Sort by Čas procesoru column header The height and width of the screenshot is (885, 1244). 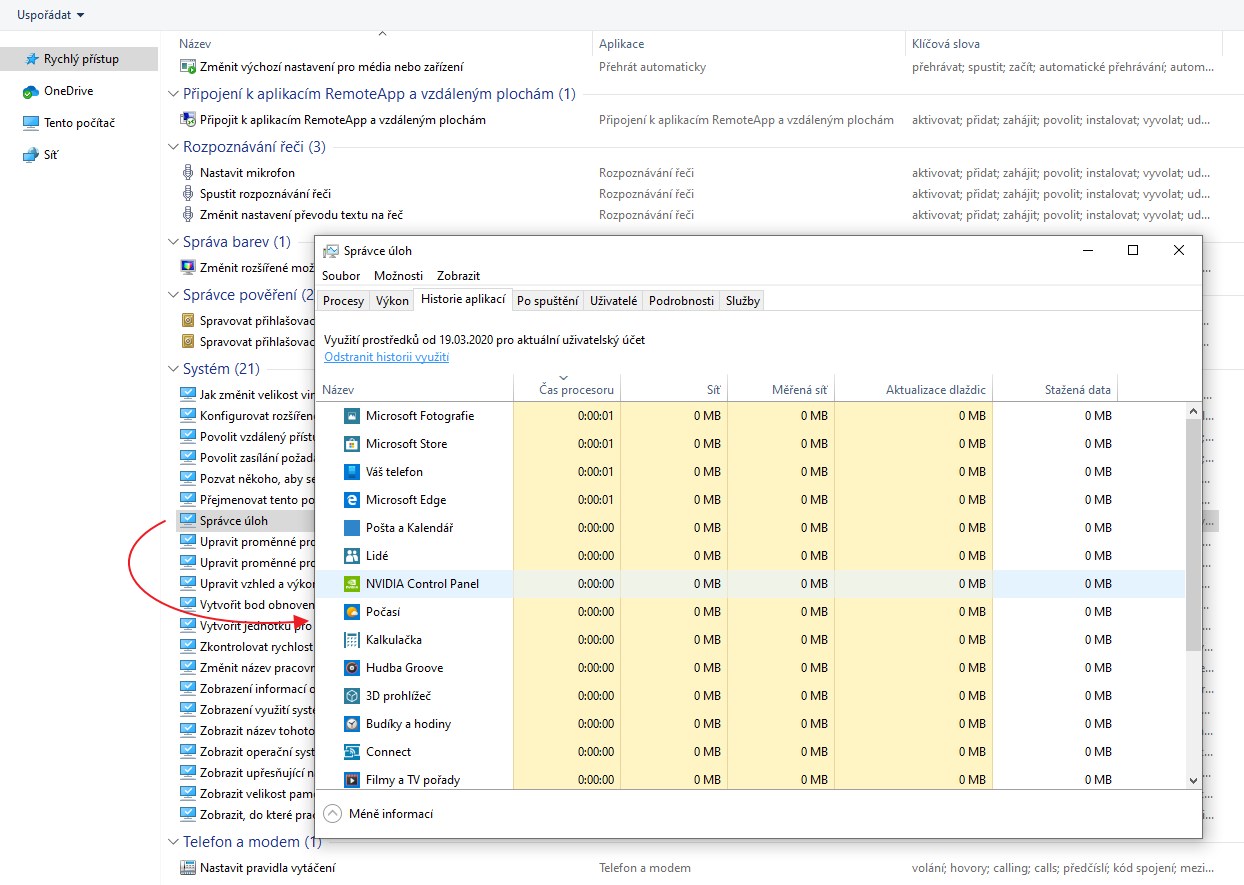[x=567, y=389]
